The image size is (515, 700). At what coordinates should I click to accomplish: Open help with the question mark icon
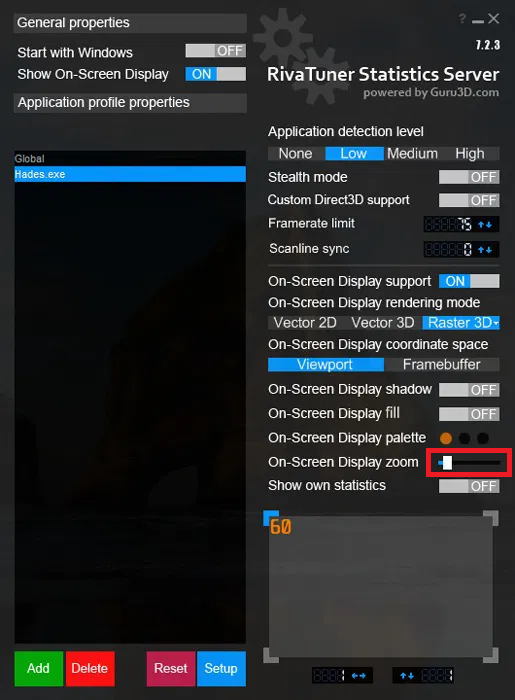click(462, 18)
